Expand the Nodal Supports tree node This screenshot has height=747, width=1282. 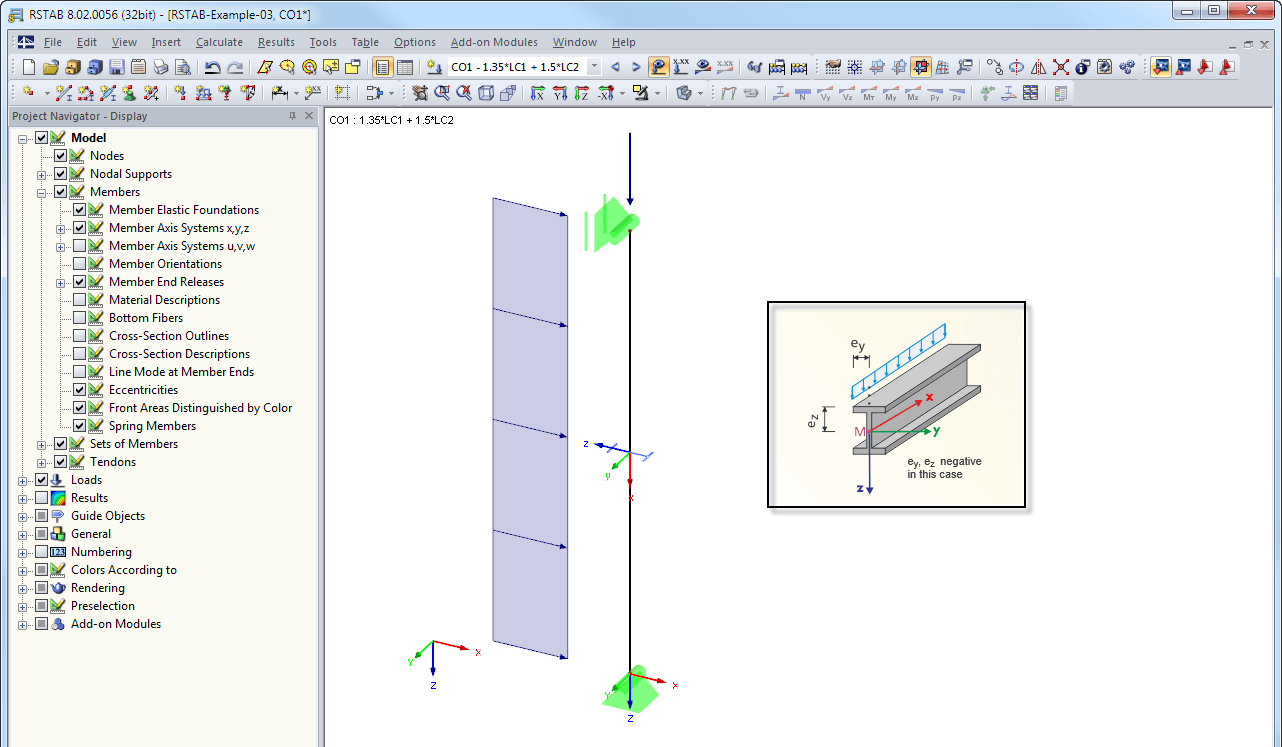point(42,174)
